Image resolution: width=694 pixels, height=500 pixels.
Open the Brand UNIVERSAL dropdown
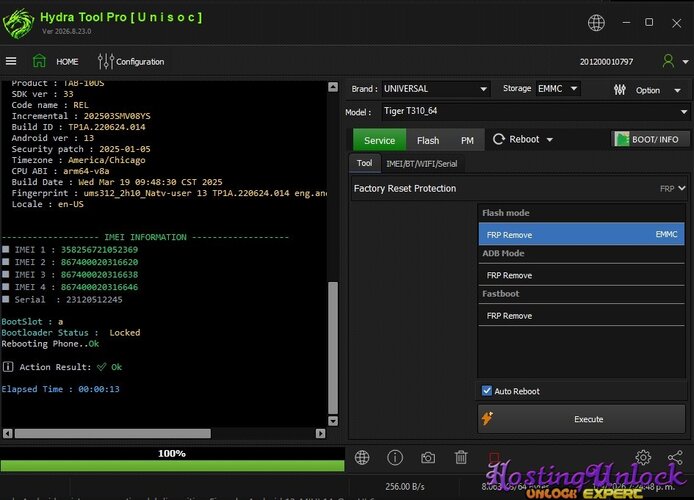(x=436, y=89)
